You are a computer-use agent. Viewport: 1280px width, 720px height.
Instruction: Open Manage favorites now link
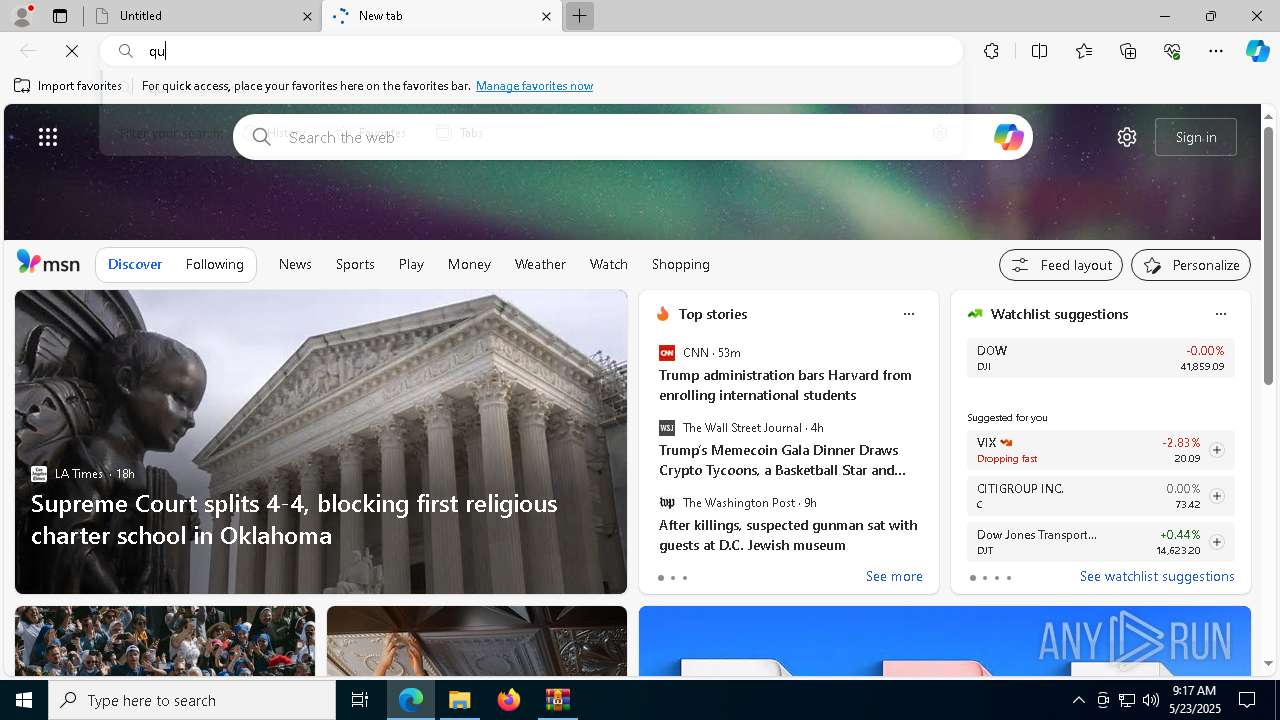click(x=534, y=86)
